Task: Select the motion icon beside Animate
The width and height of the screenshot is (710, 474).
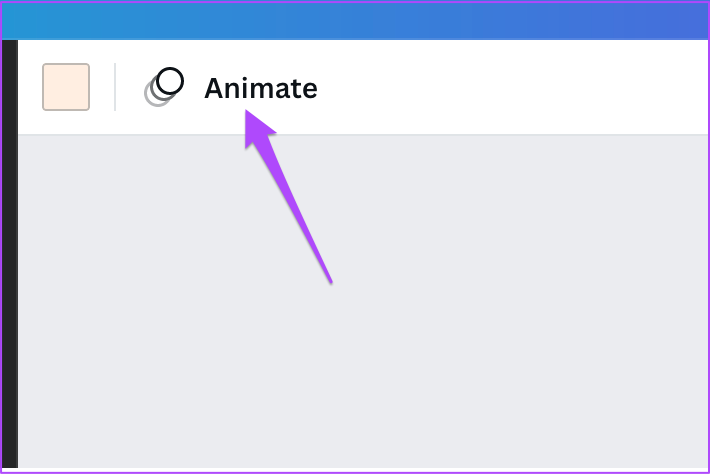Action: coord(164,87)
